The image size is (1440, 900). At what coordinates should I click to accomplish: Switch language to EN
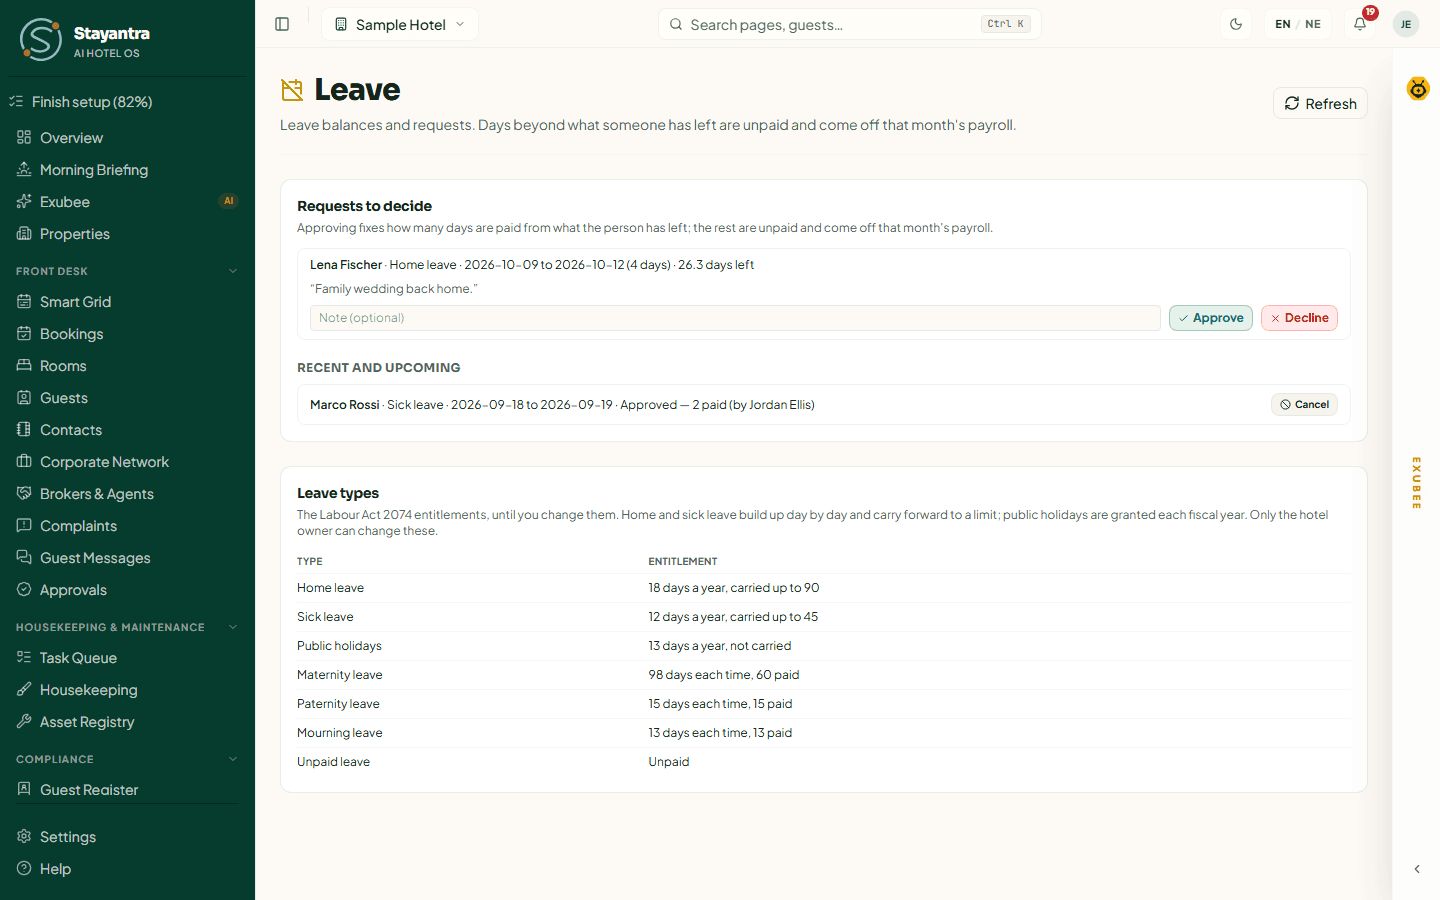pos(1283,24)
